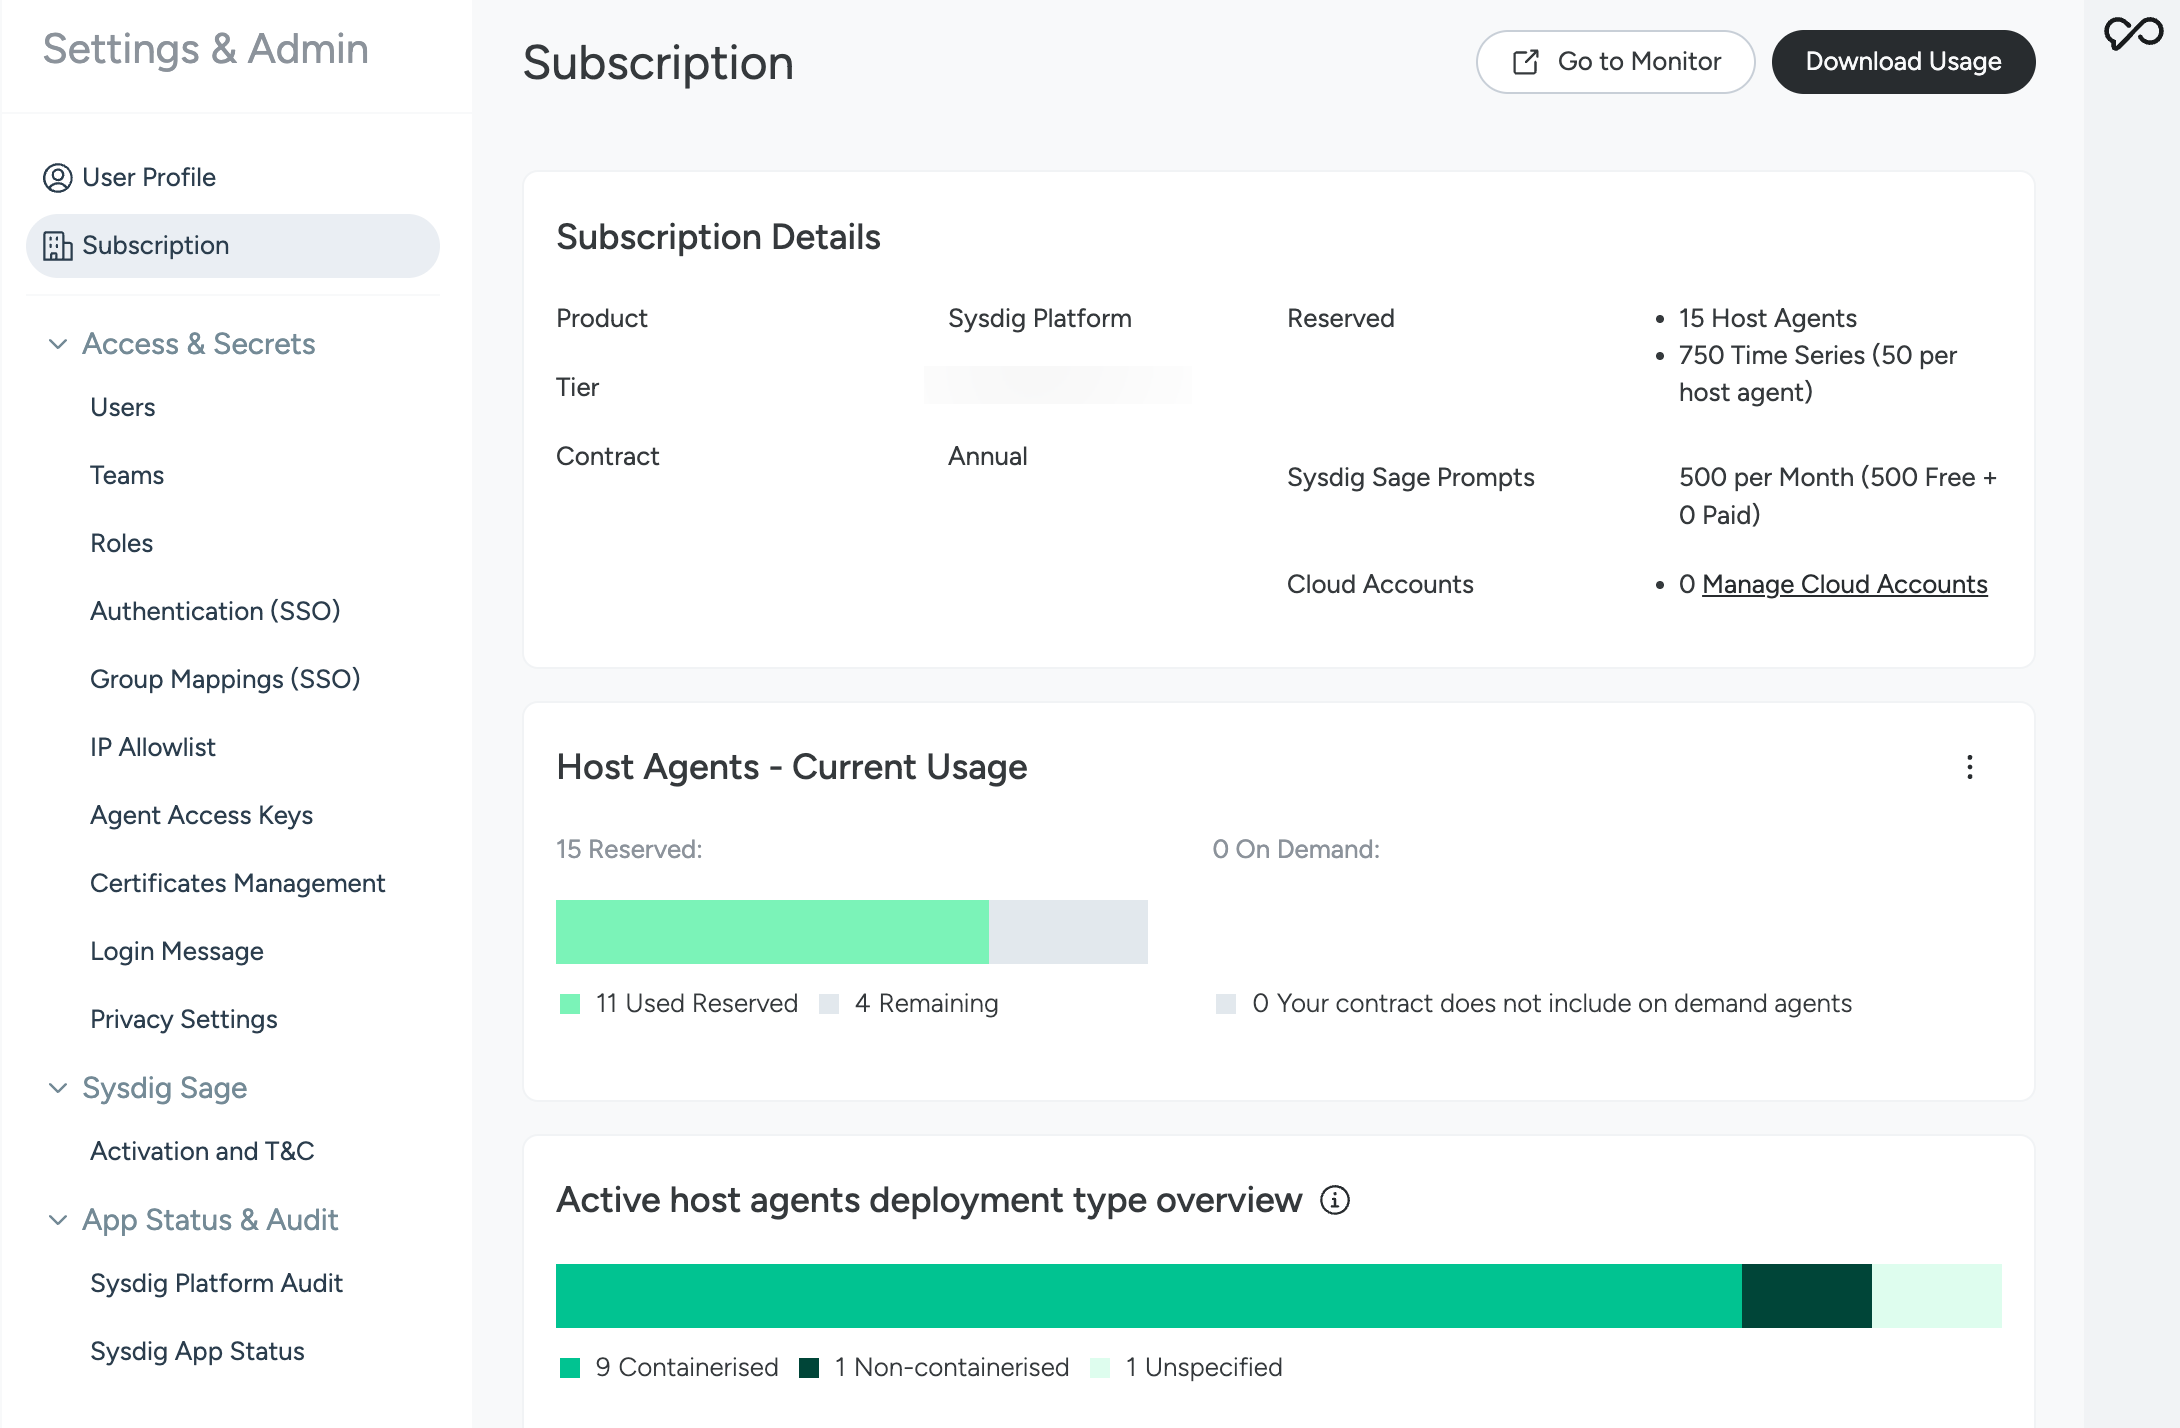Screen dimensions: 2180x1428
Task: Click the '750 Time Series' bullet text
Action: (x=1818, y=374)
